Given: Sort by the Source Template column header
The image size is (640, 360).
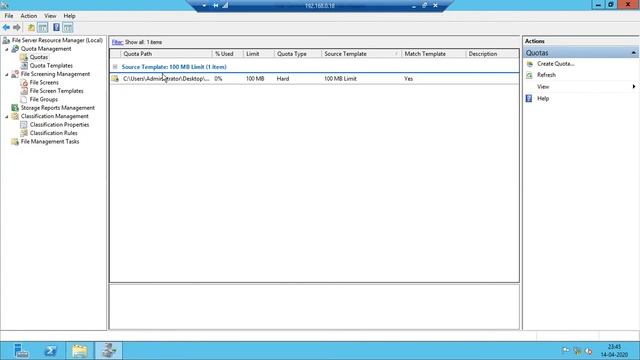Looking at the screenshot, I should (361, 53).
